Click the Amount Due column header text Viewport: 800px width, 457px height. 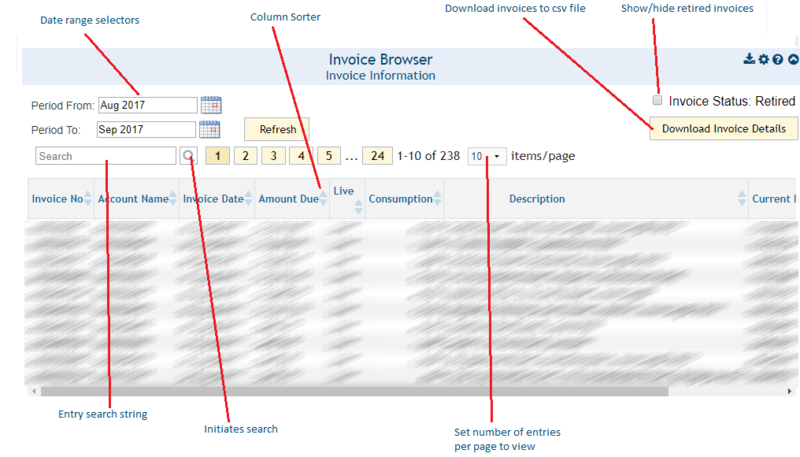289,199
